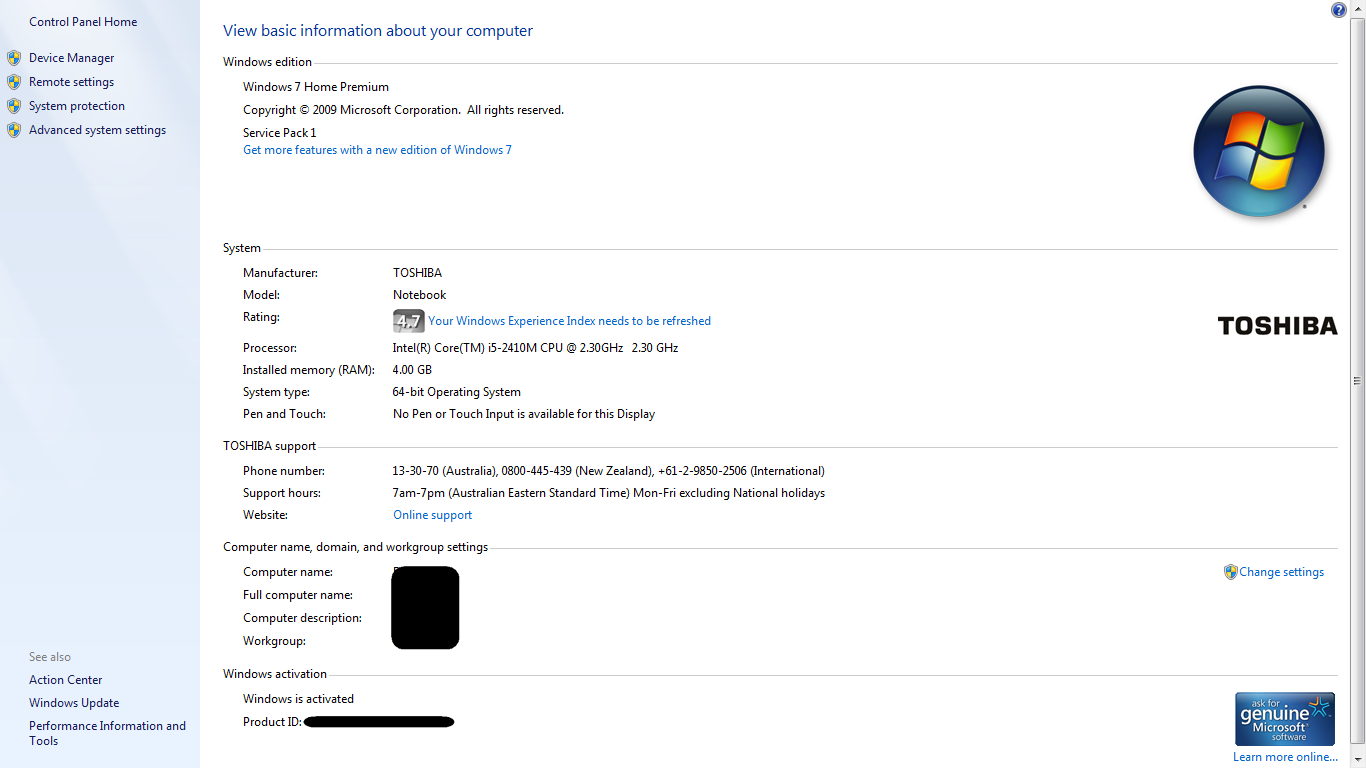
Task: Click the installed memory value 4.00 GB
Action: (412, 370)
